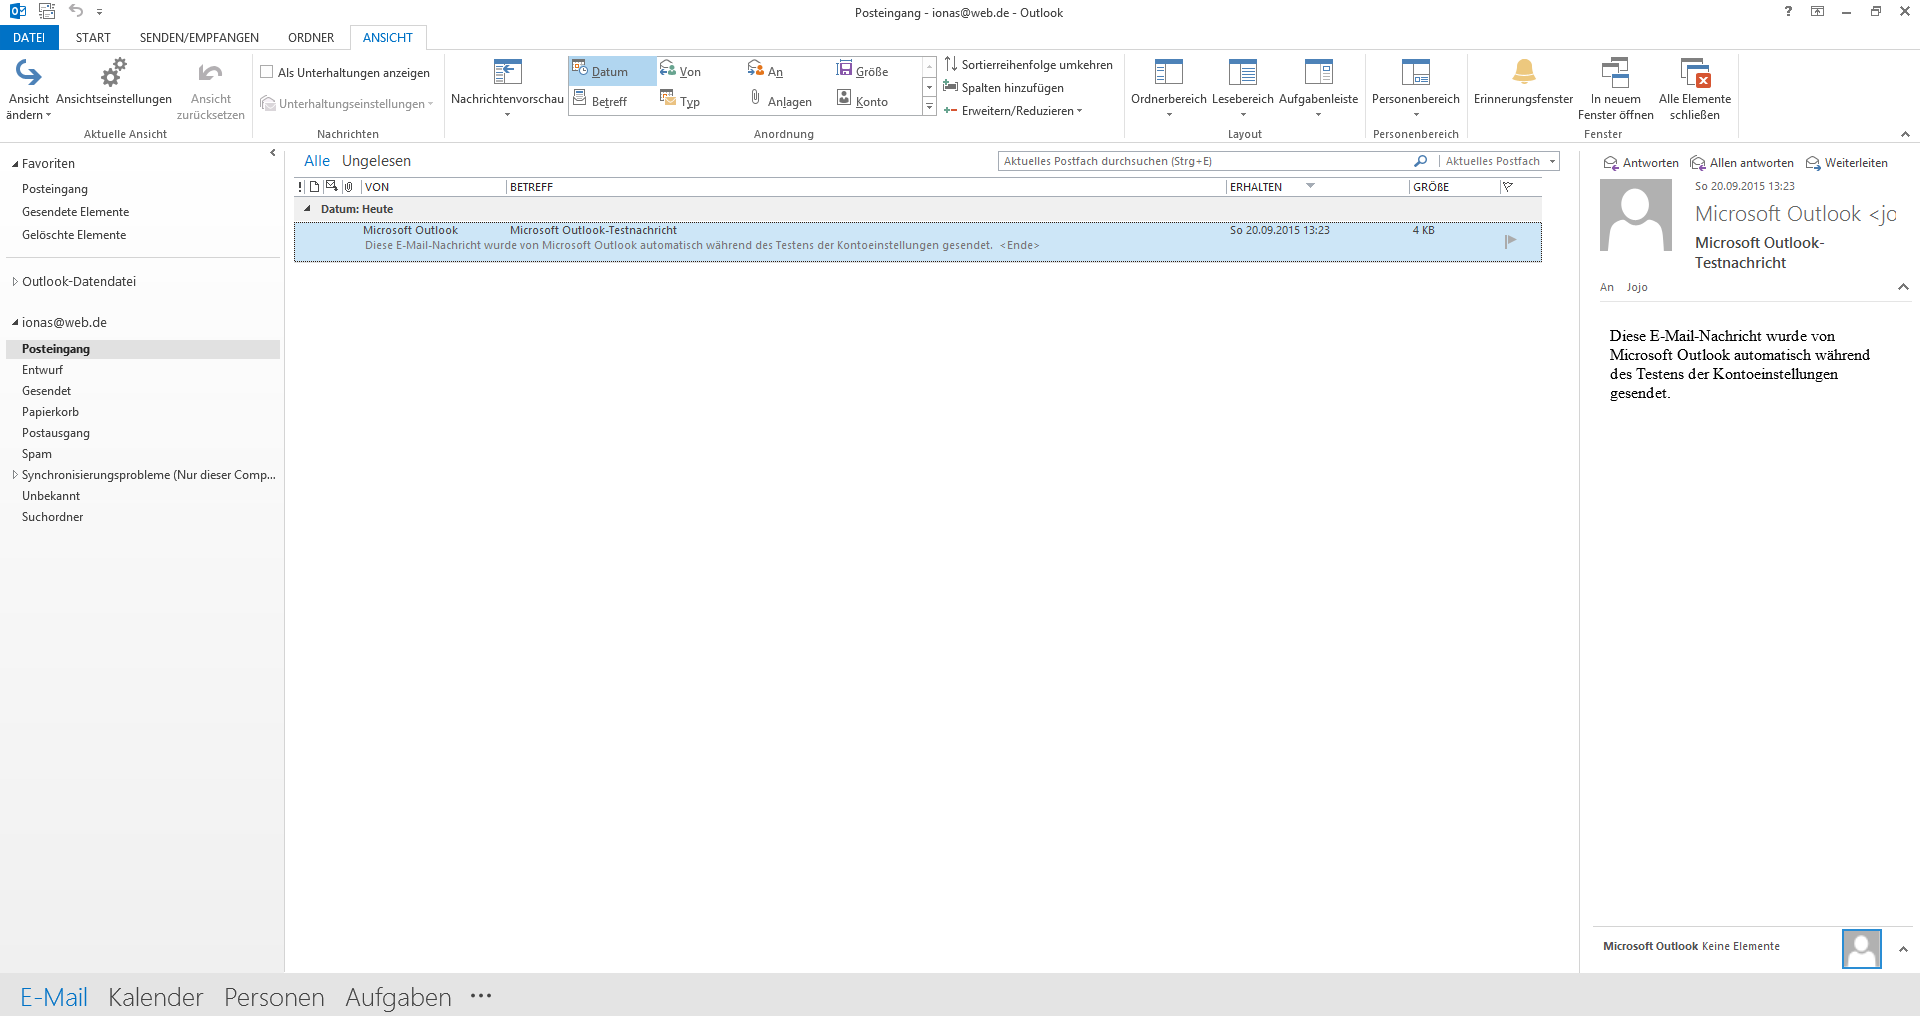Expand the people pane chevron
The image size is (1920, 1016).
[x=1903, y=949]
